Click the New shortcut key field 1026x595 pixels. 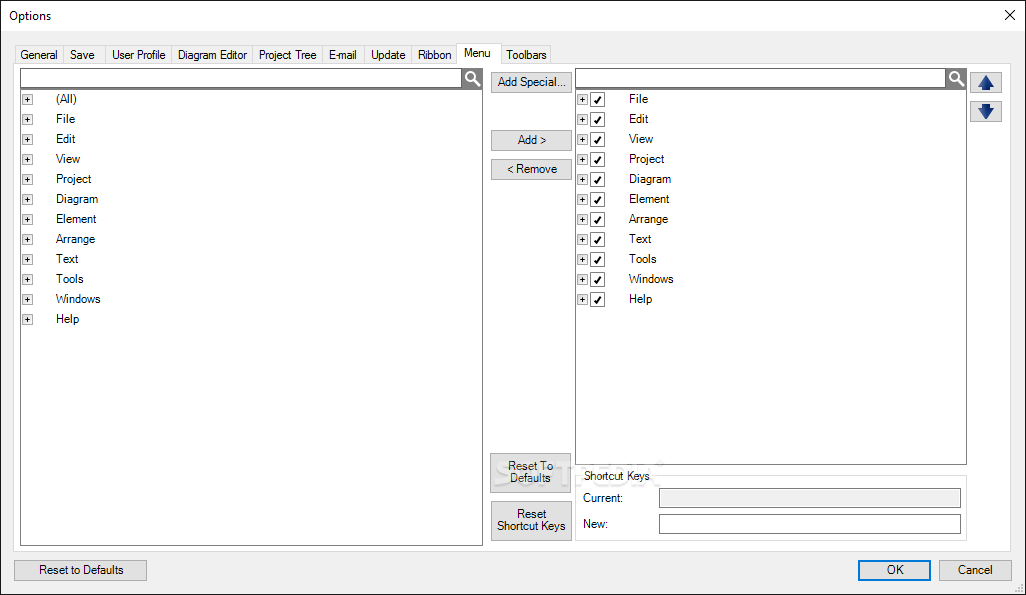point(809,524)
